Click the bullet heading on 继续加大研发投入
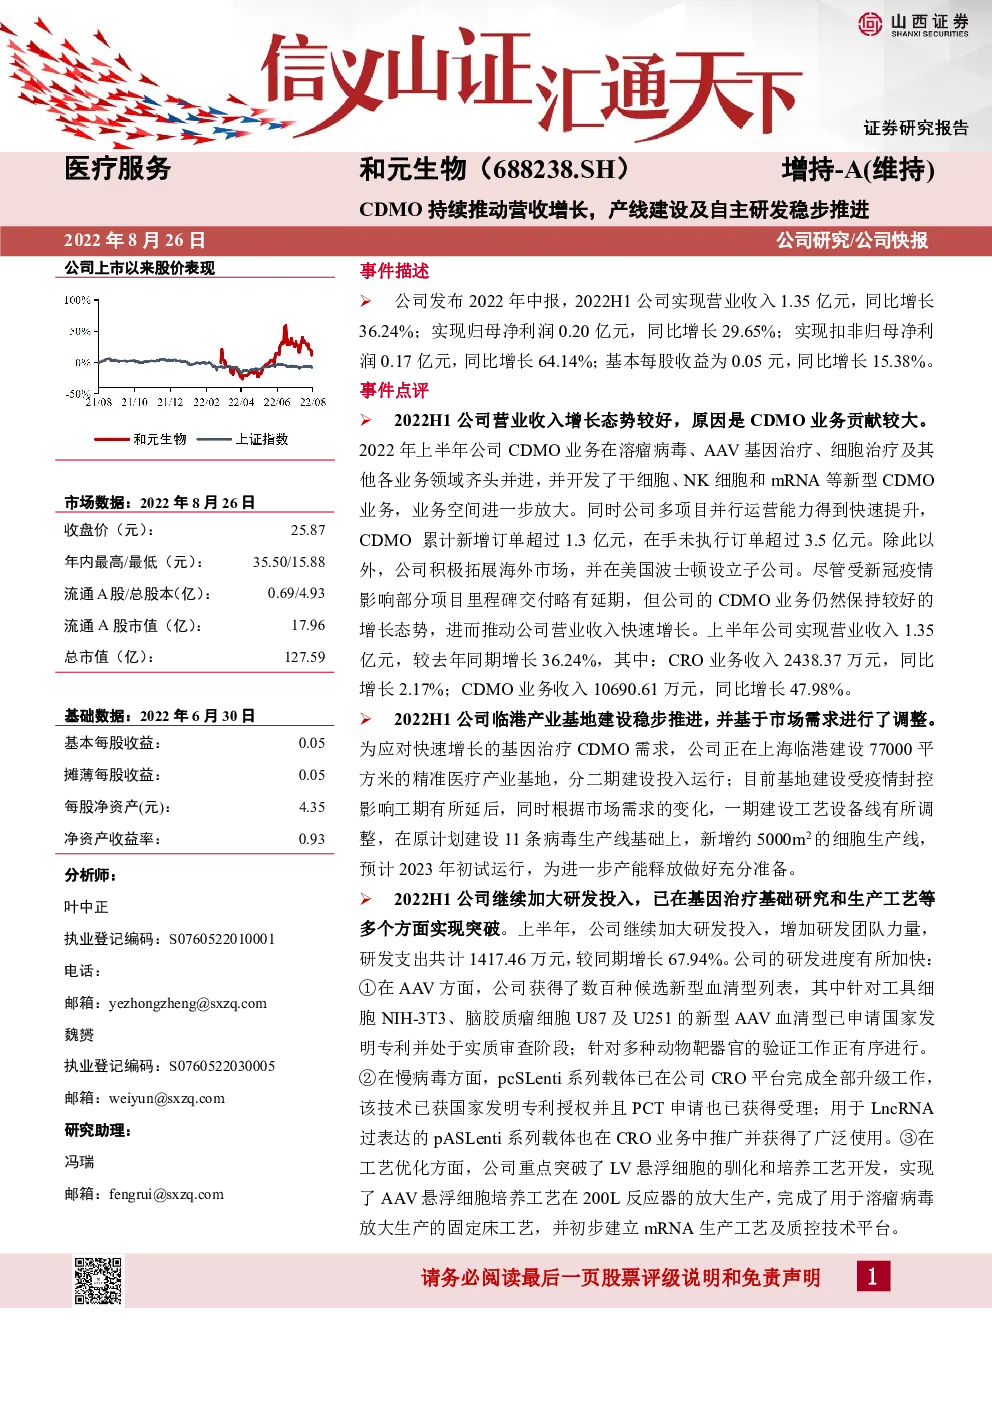 [x=647, y=913]
